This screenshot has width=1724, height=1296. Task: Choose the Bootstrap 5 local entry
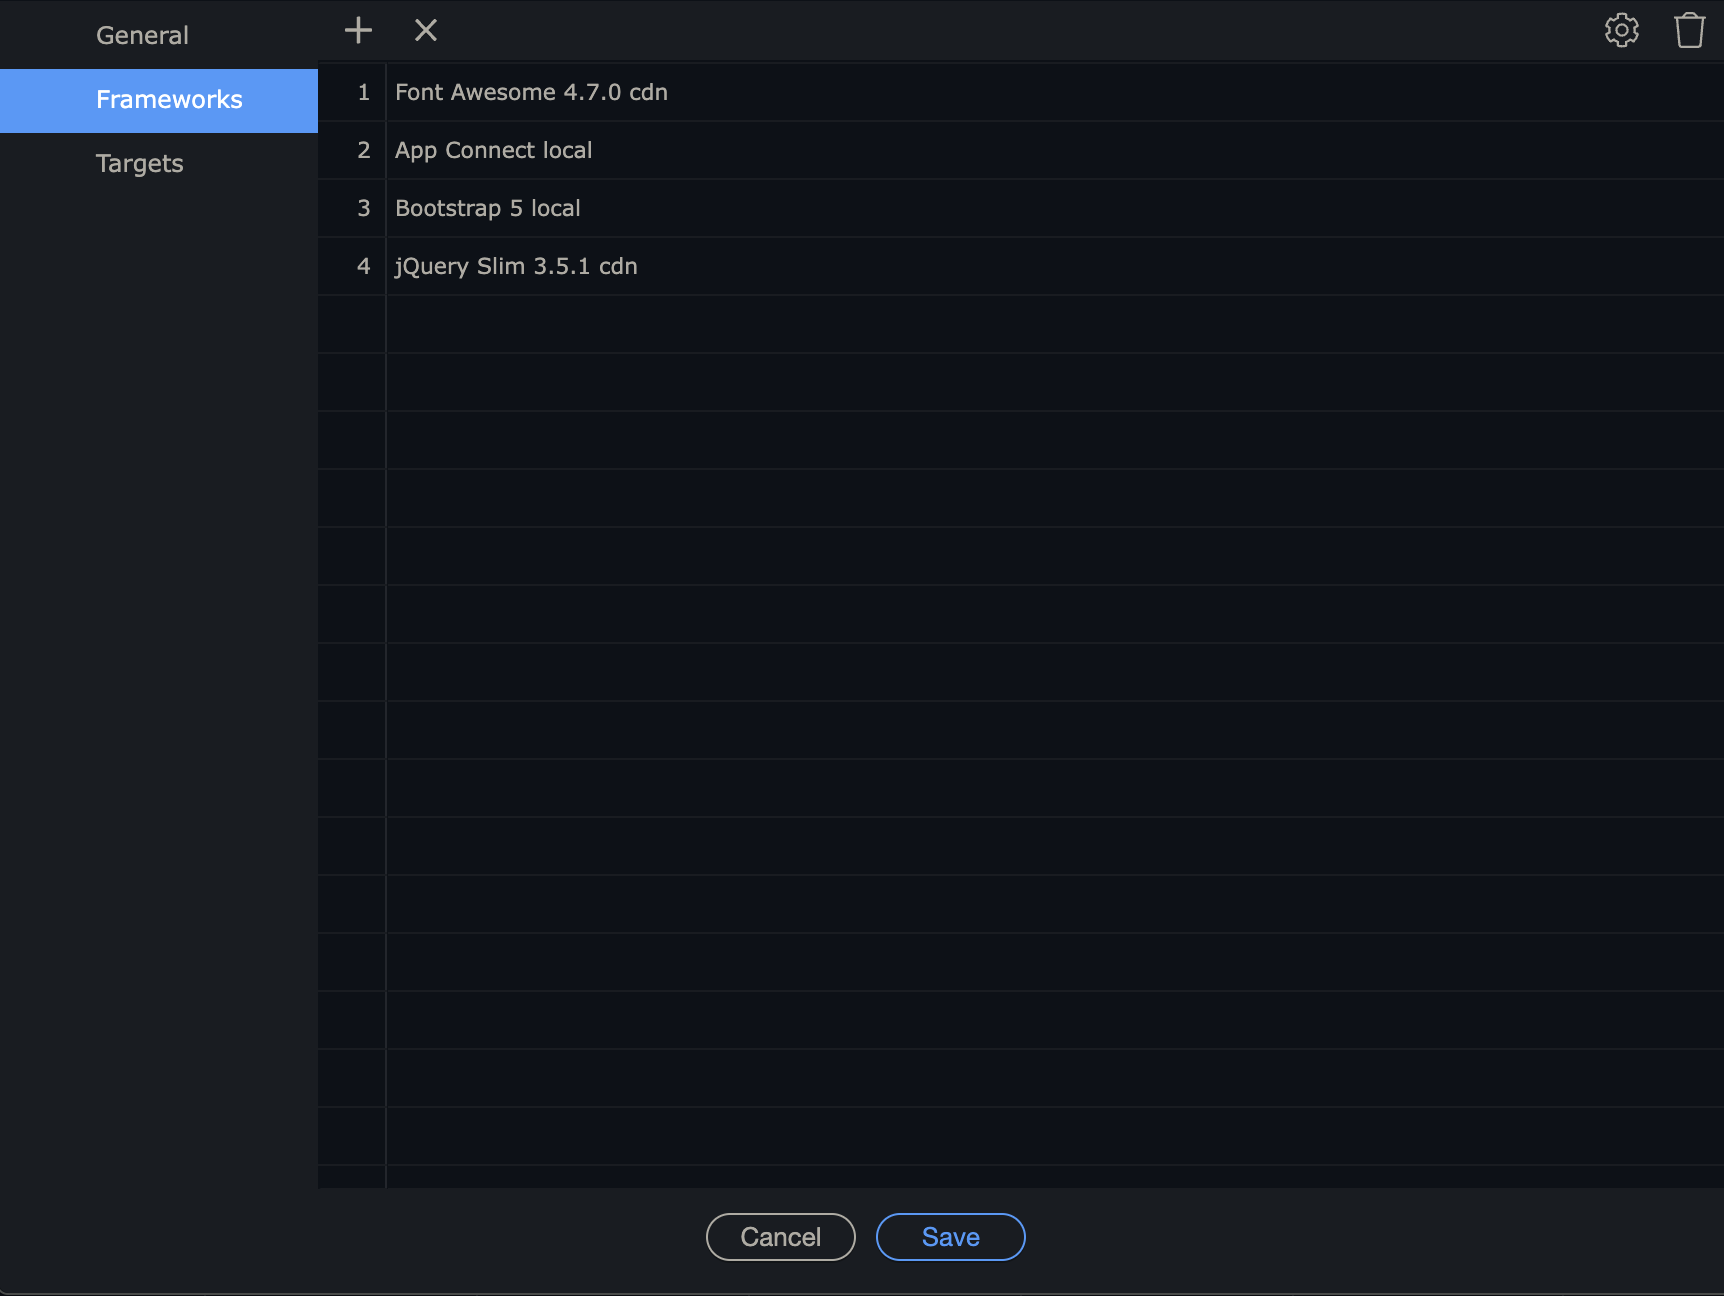click(x=487, y=209)
